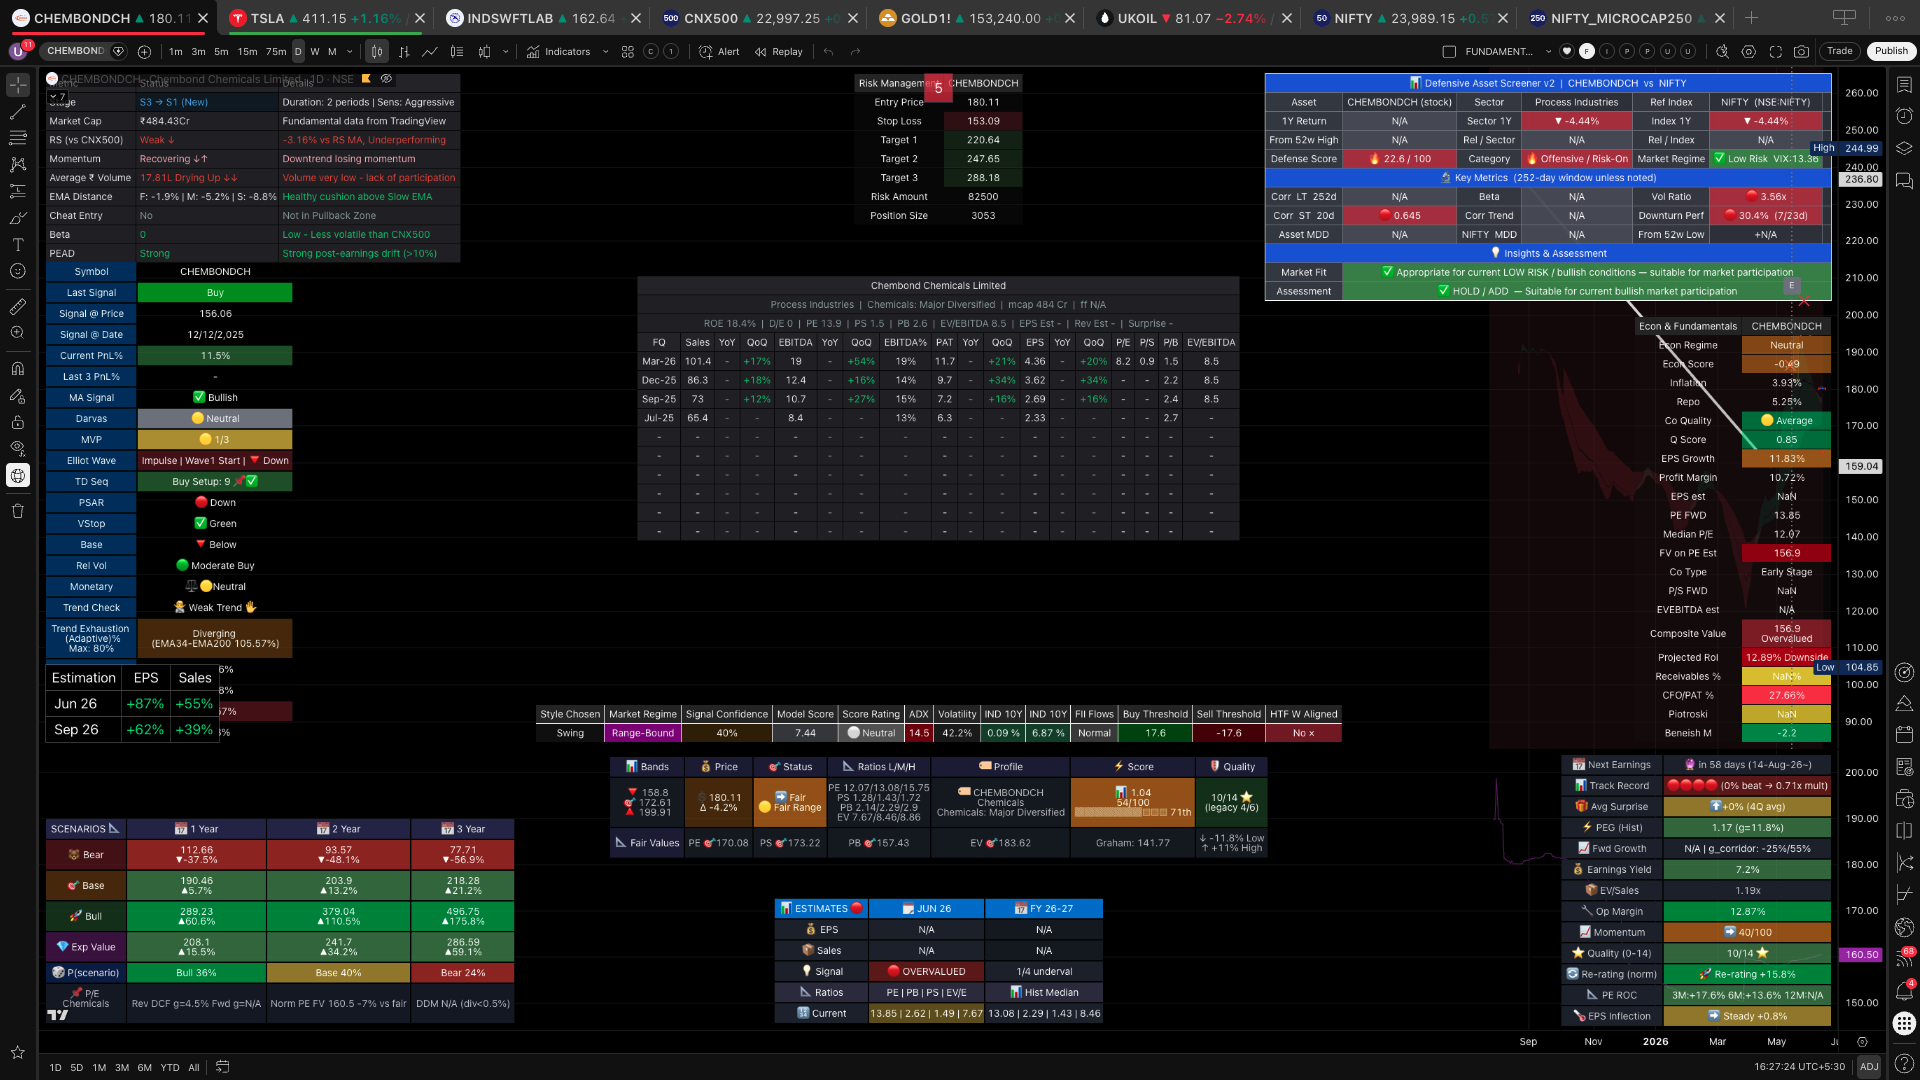Toggle magnet mode in the left toolbar
This screenshot has width=1920, height=1080.
(x=18, y=369)
